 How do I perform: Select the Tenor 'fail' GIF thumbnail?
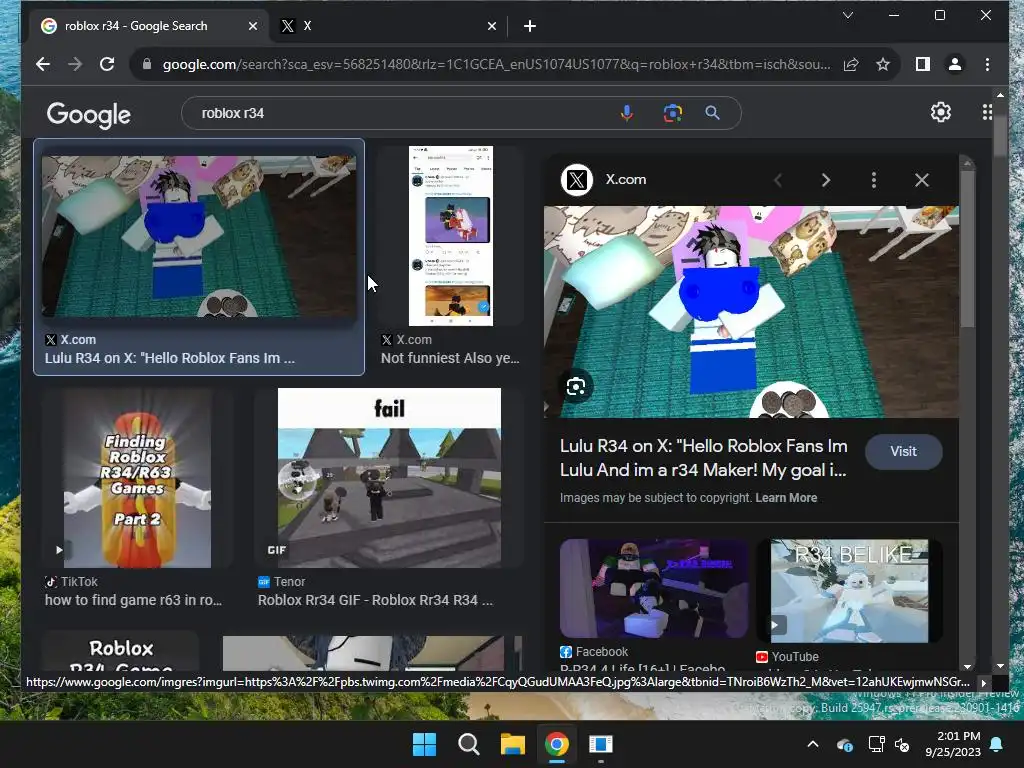[389, 478]
